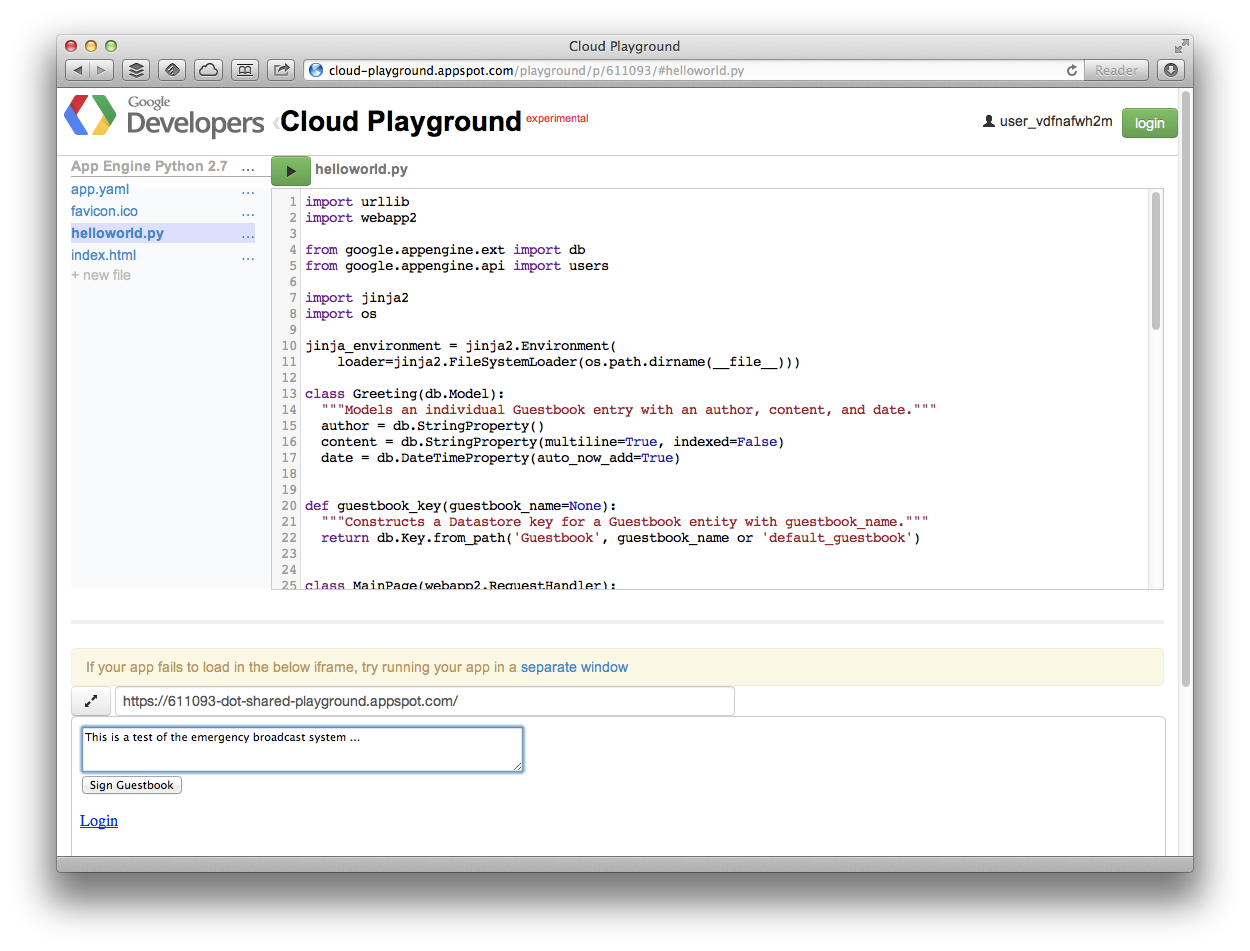Screen dimensions: 1250x951
Task: Click the Reader button in address bar
Action: pos(1116,71)
